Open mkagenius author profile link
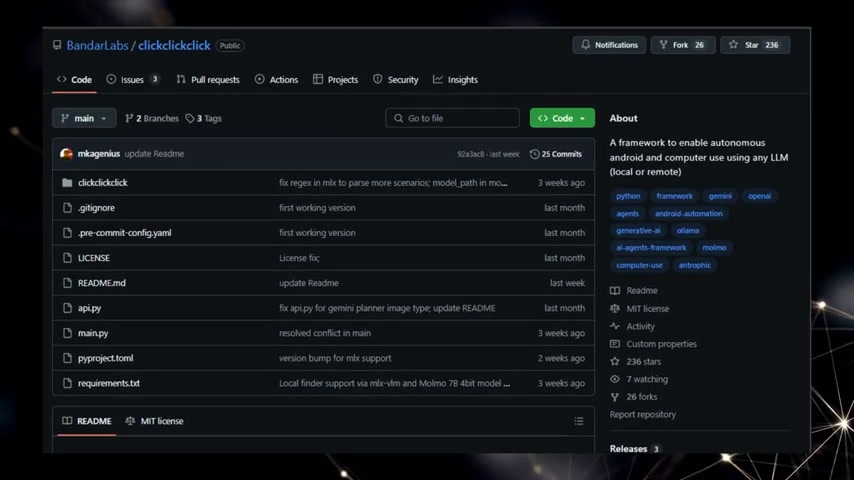 click(99, 154)
